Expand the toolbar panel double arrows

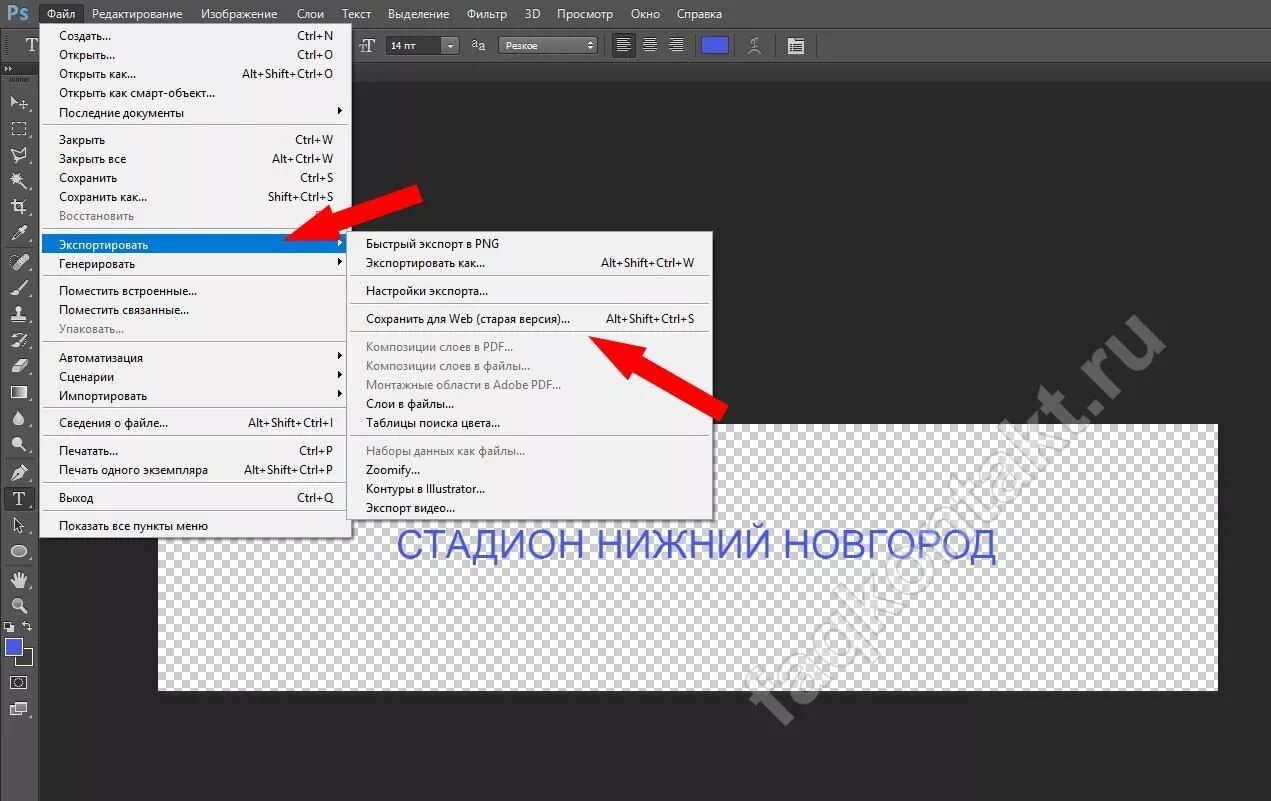(10, 69)
